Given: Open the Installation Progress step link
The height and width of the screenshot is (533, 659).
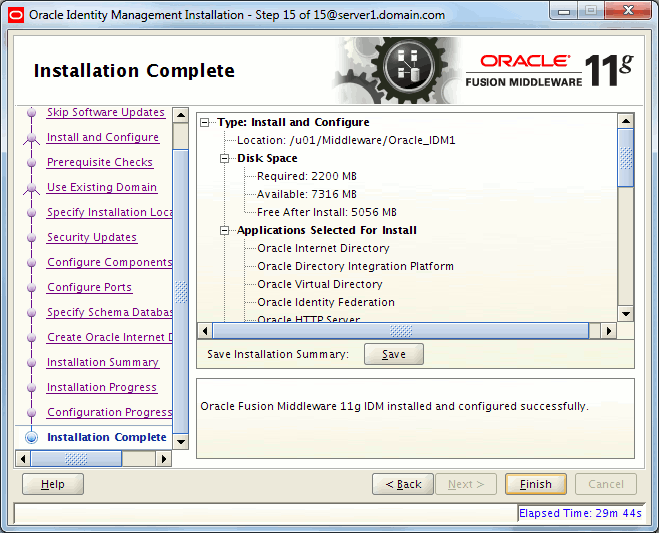Looking at the screenshot, I should 102,387.
